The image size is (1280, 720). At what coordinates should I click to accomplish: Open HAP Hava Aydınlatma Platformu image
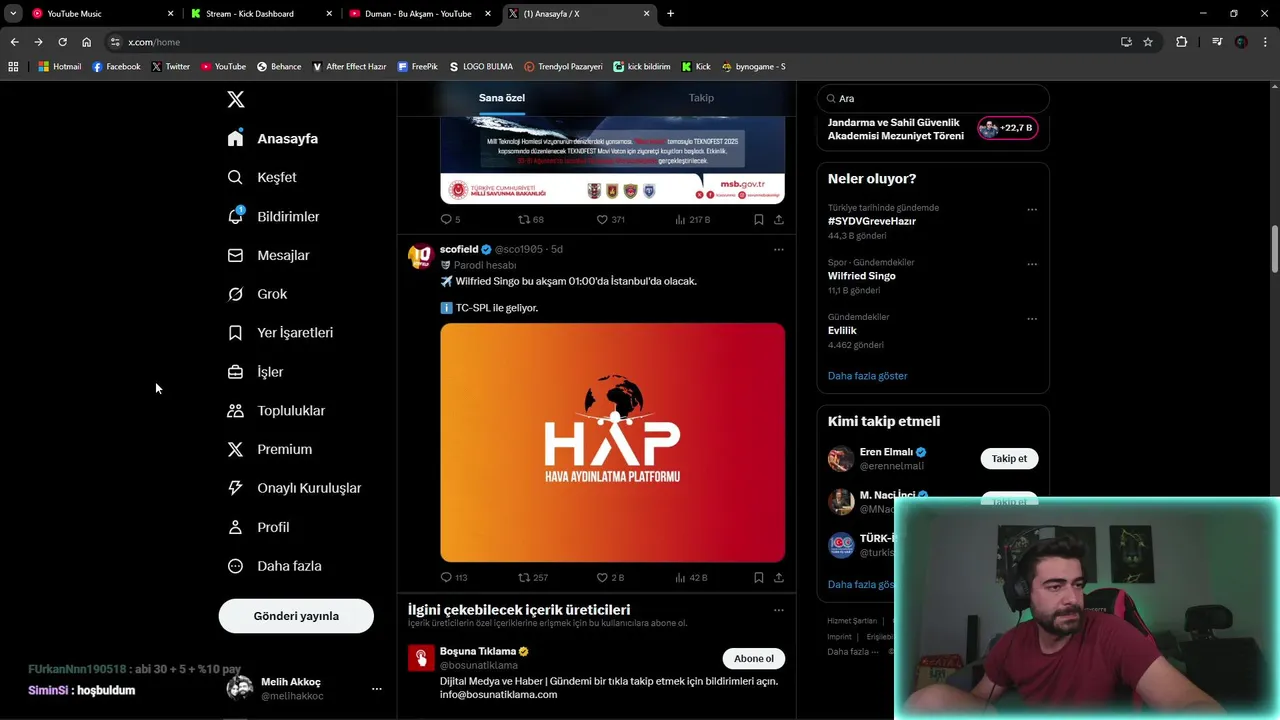point(612,442)
